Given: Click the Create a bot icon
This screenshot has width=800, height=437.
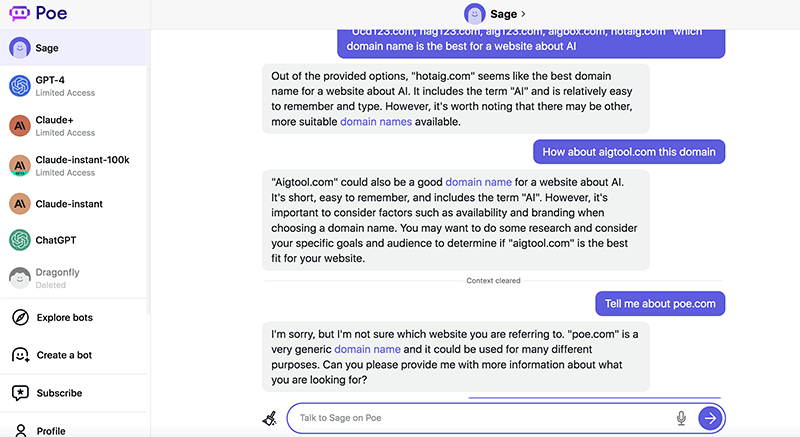Looking at the screenshot, I should (20, 355).
